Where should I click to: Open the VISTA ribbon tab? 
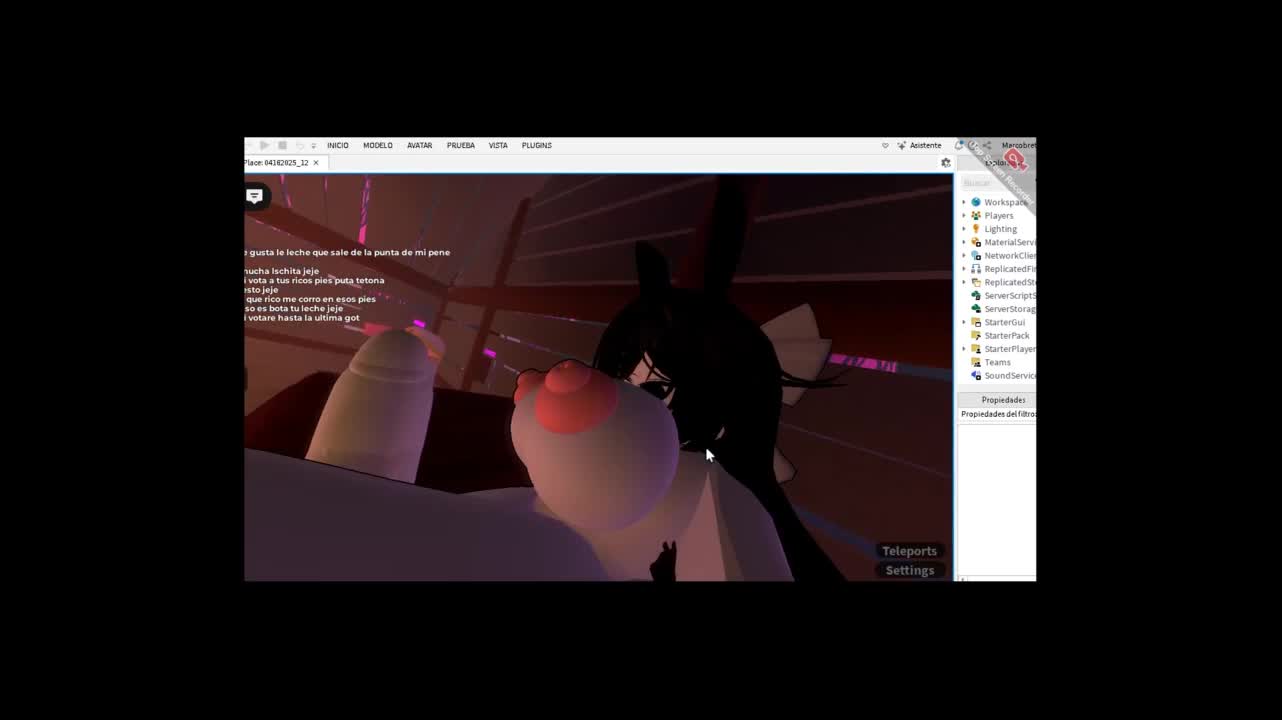pos(497,146)
